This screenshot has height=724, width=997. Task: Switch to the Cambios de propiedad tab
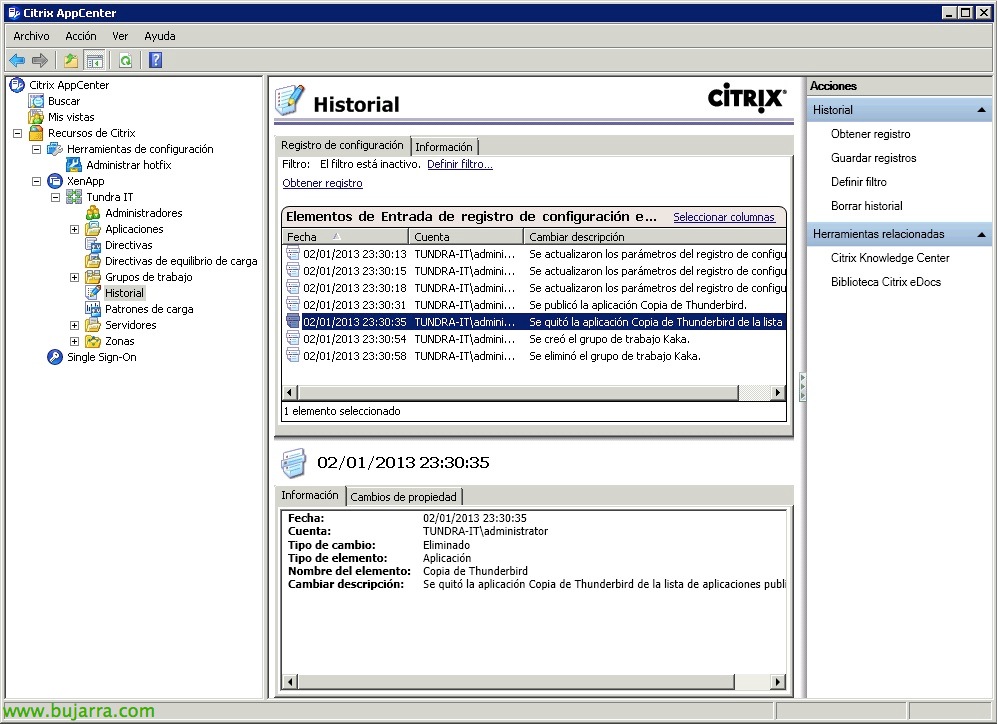click(403, 496)
